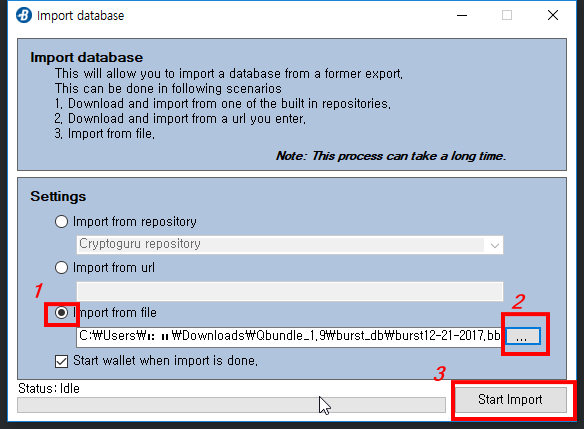Click the Import from url text field

click(290, 291)
